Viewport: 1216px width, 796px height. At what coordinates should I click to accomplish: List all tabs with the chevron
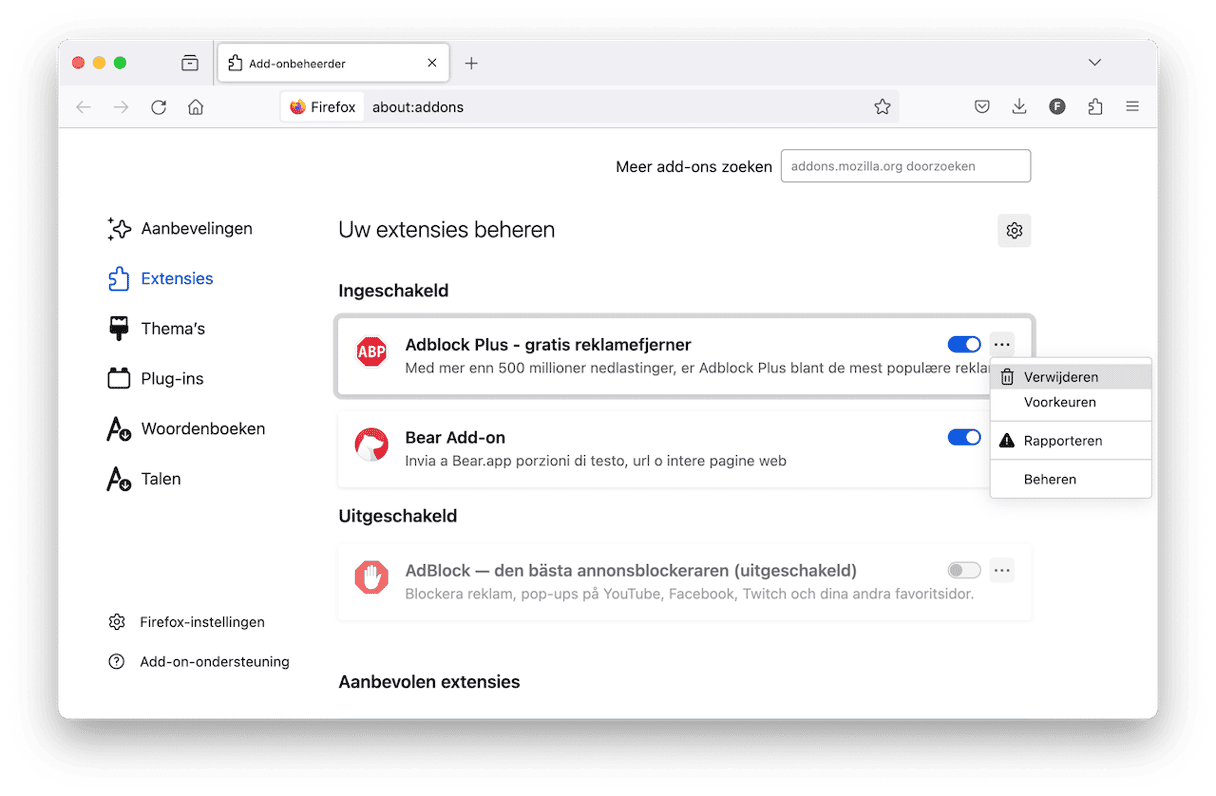pyautogui.click(x=1095, y=63)
